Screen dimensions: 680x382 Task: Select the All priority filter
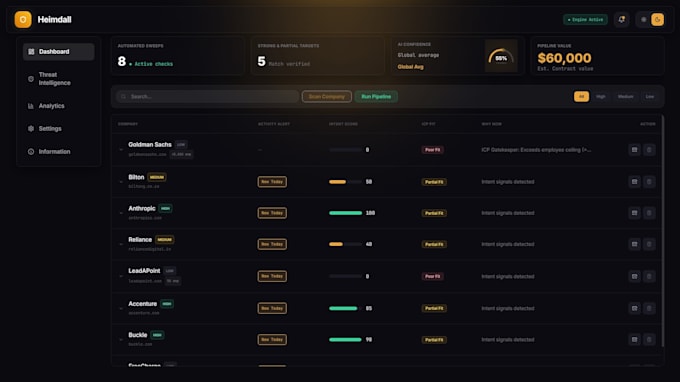(582, 97)
